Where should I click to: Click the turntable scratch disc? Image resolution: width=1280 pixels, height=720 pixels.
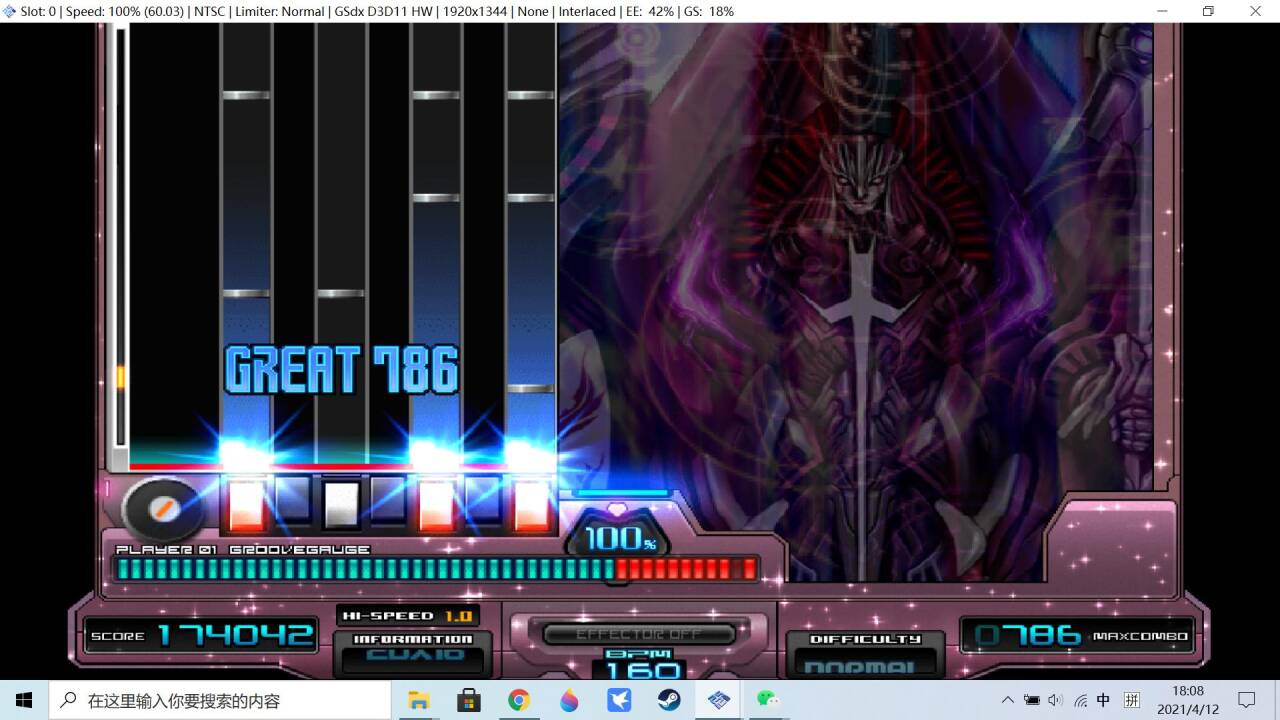click(162, 510)
